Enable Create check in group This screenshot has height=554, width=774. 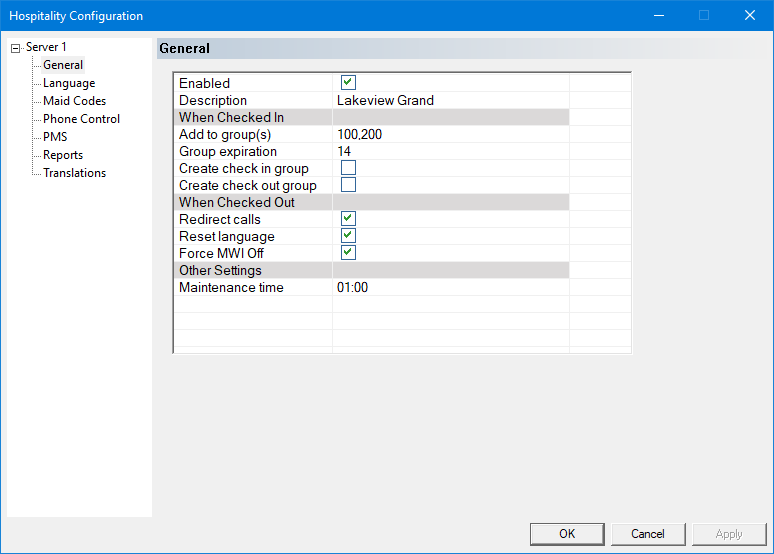[x=348, y=168]
